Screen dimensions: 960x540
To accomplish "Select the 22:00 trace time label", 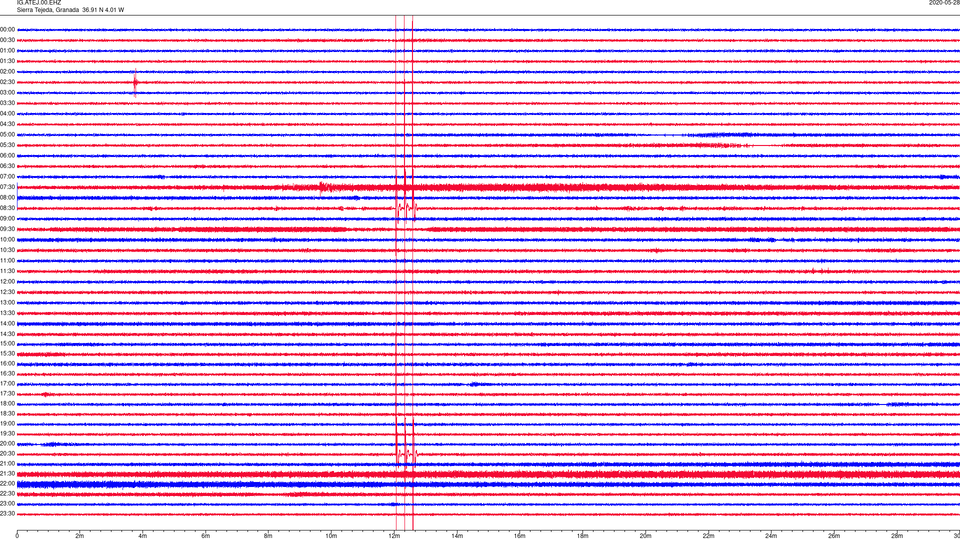I will [x=7, y=484].
